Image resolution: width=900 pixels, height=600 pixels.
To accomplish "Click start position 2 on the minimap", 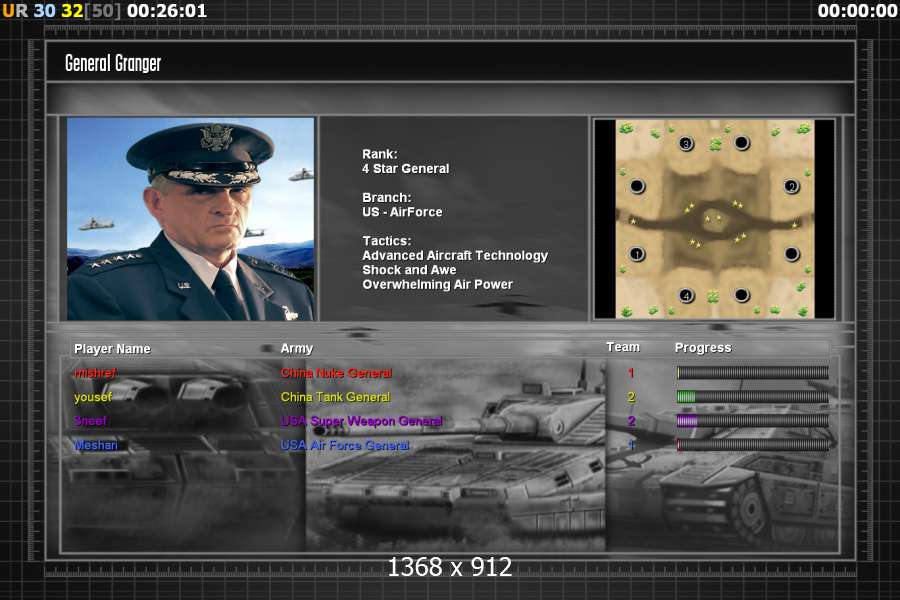I will [x=791, y=186].
